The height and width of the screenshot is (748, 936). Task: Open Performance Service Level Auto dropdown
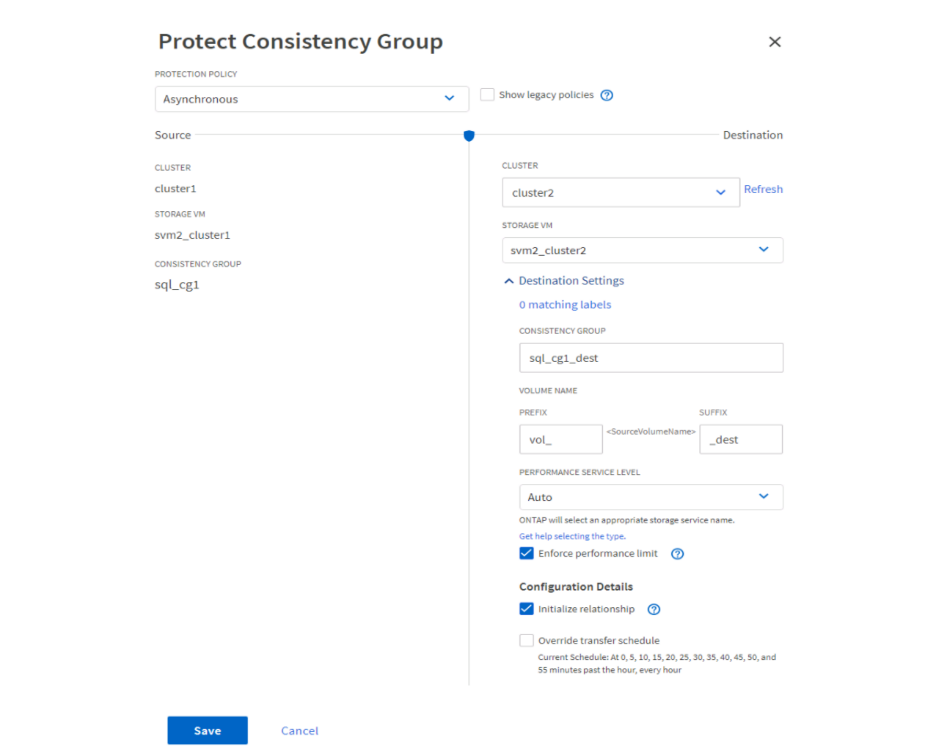coord(650,497)
